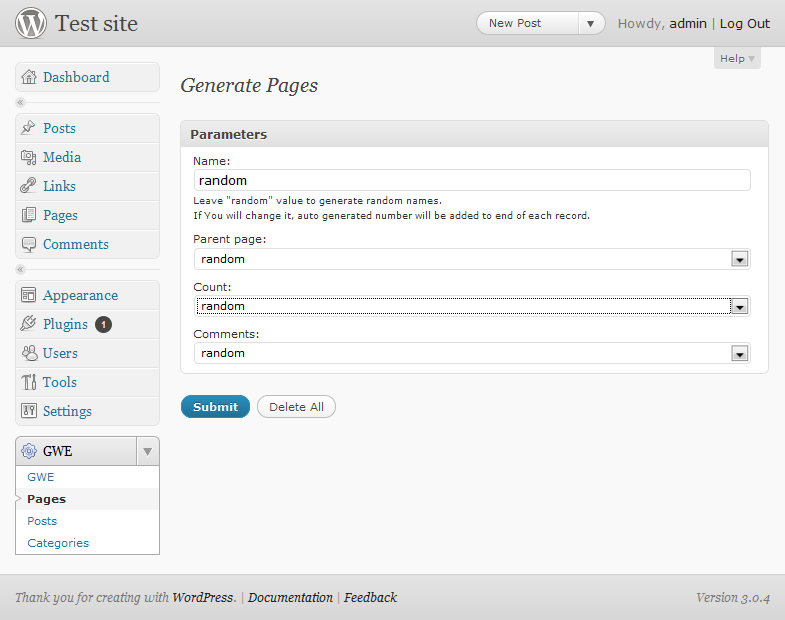Viewport: 785px width, 620px height.
Task: Click the Plugins plug icon
Action: coord(29,324)
